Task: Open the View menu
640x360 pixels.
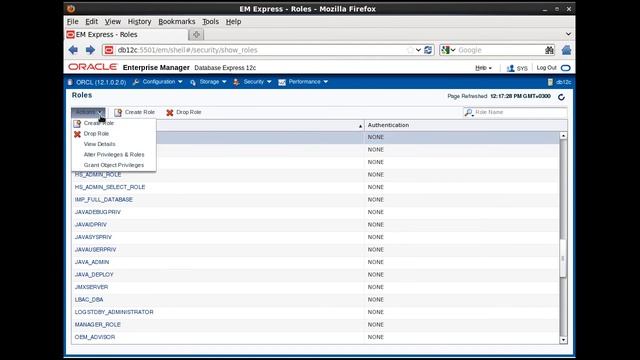Action: tap(113, 22)
